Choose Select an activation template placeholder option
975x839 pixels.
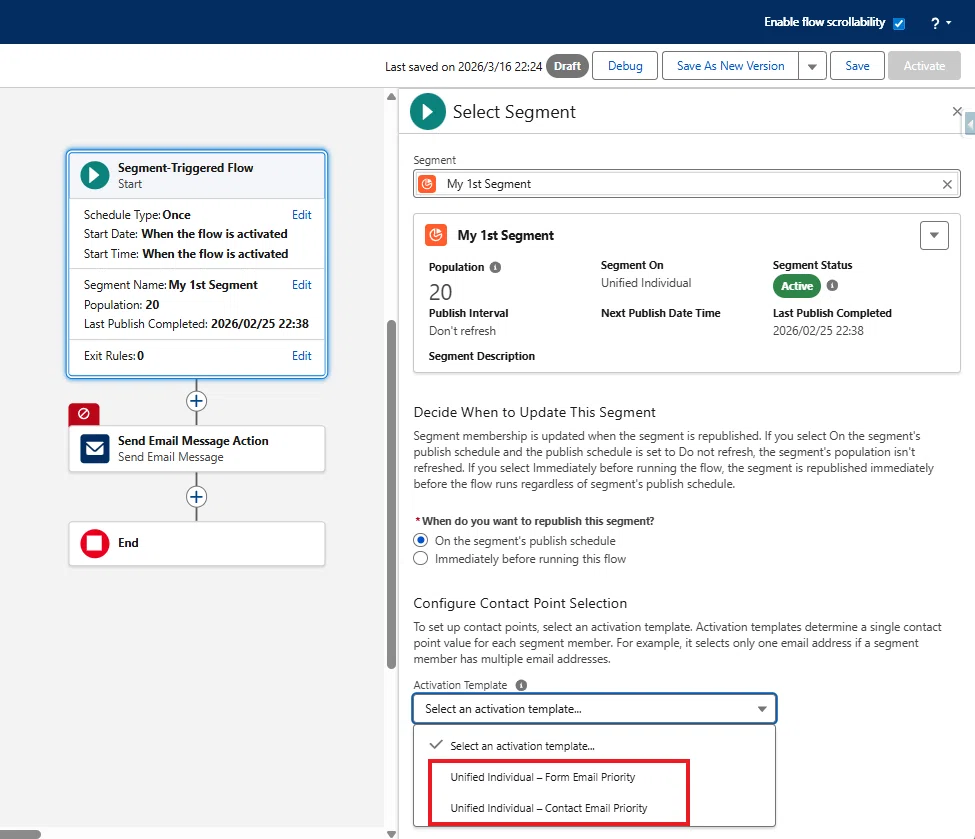[x=594, y=746]
